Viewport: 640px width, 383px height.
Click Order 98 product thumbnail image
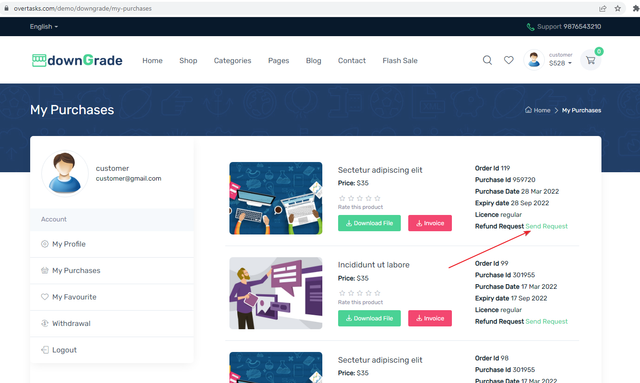276,367
